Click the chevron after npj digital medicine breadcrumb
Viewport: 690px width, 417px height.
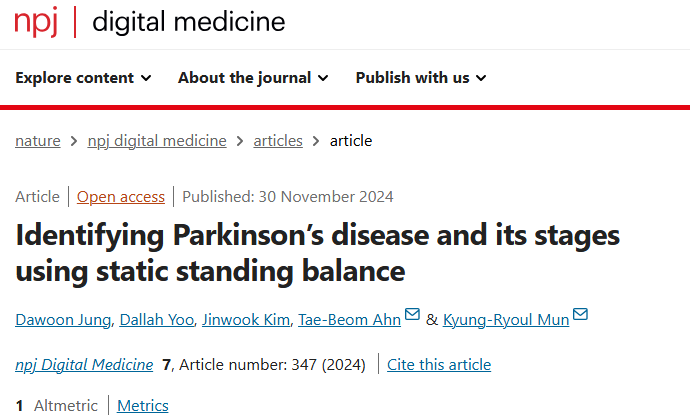(240, 141)
